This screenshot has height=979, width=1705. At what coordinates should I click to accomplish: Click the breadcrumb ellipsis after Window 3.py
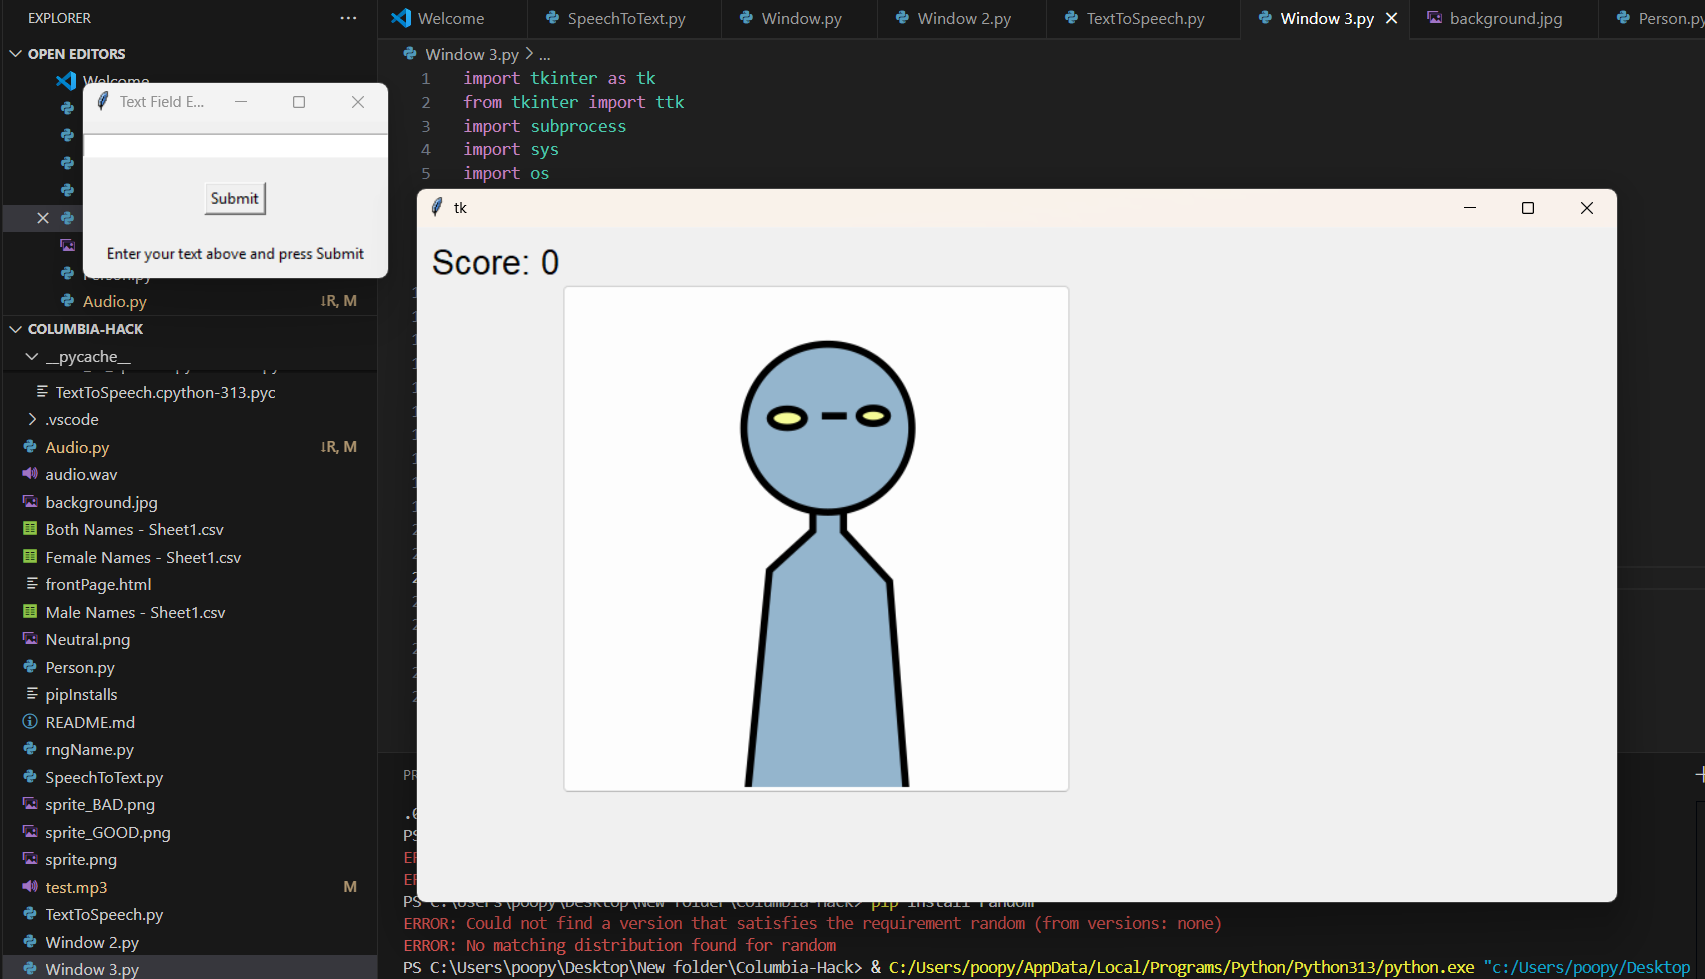point(545,54)
